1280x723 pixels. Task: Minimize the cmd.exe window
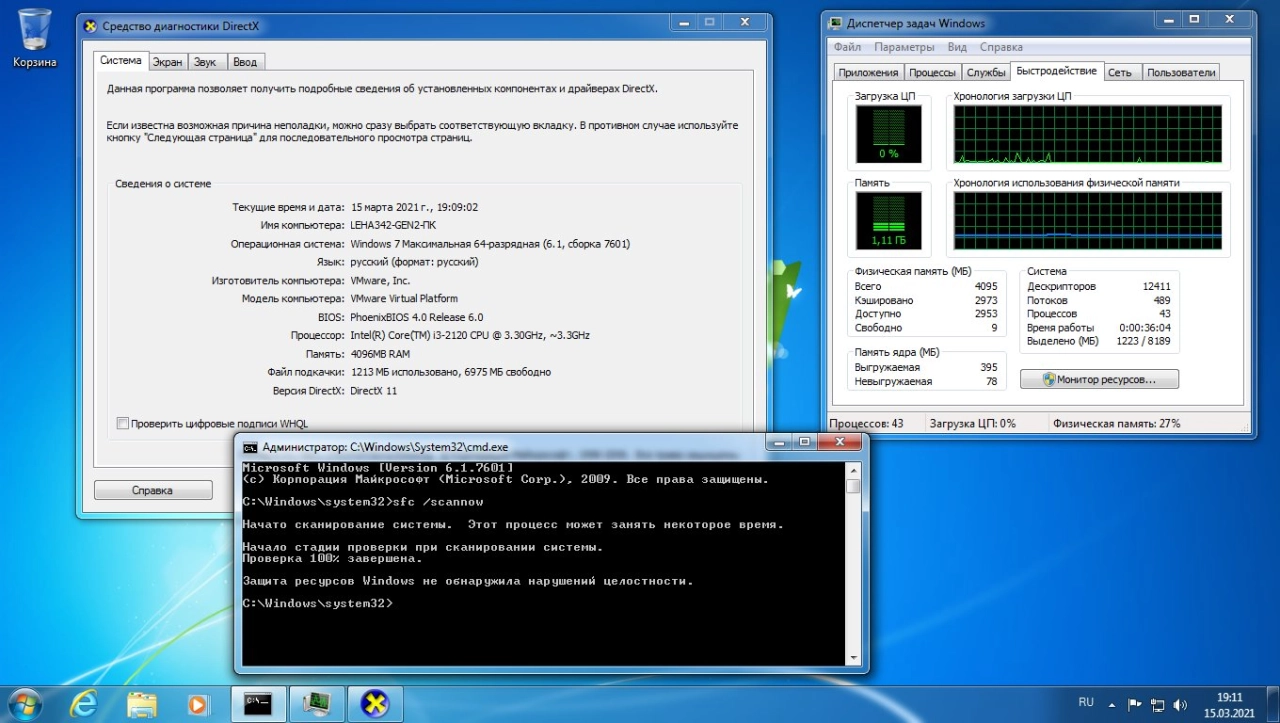coord(778,442)
